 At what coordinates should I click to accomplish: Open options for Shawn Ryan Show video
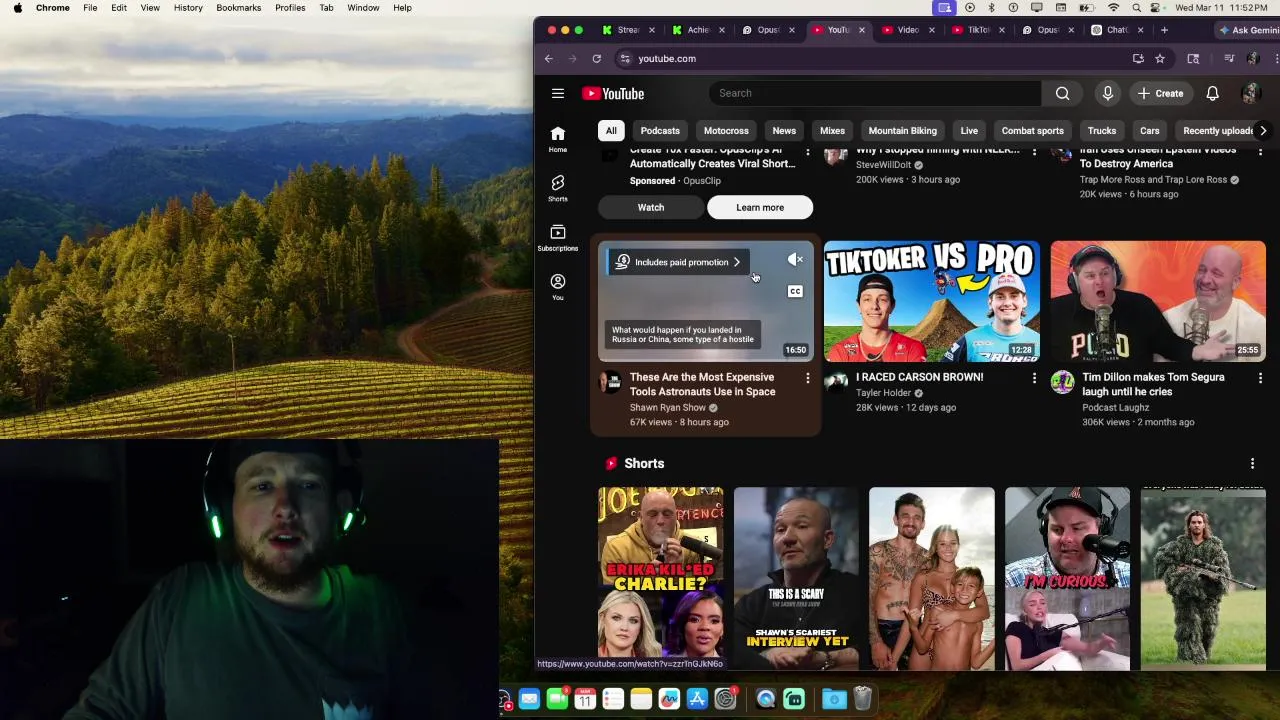(807, 378)
